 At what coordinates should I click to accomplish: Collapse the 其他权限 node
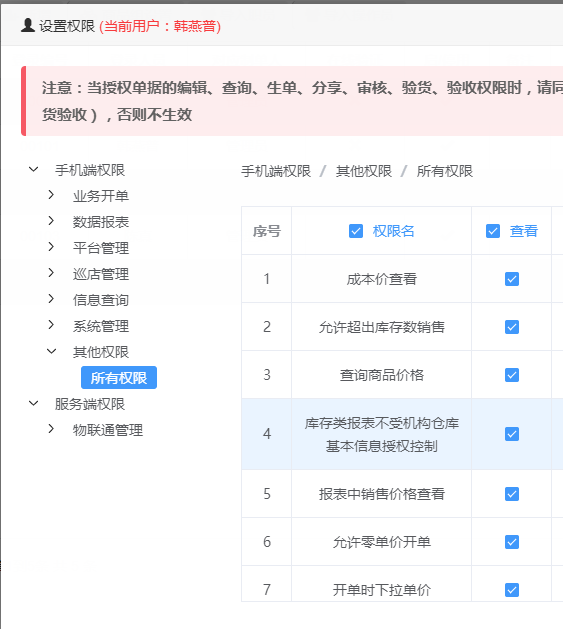coord(52,351)
